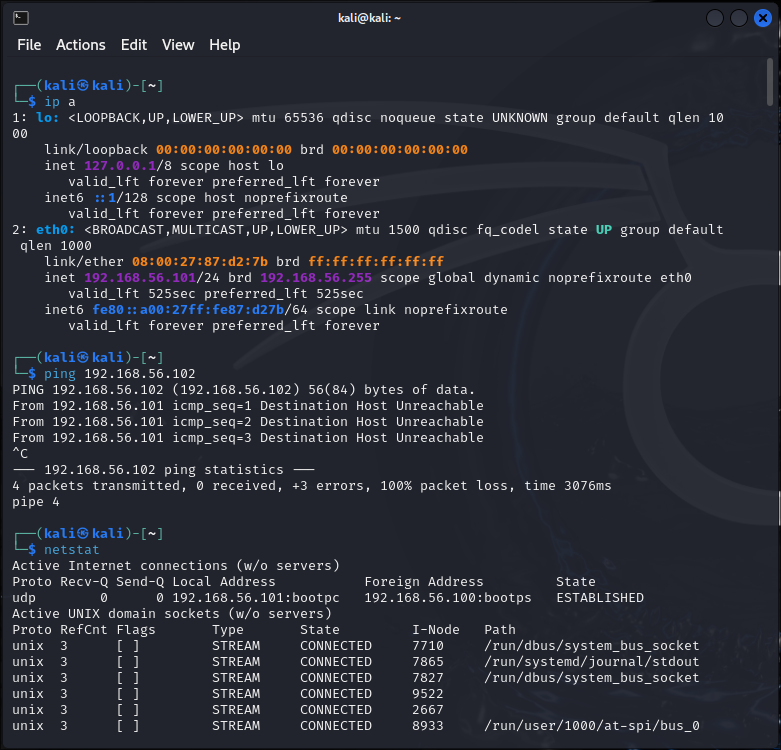Image resolution: width=781 pixels, height=750 pixels.
Task: Click the terminal icon in the title bar
Action: [x=21, y=18]
